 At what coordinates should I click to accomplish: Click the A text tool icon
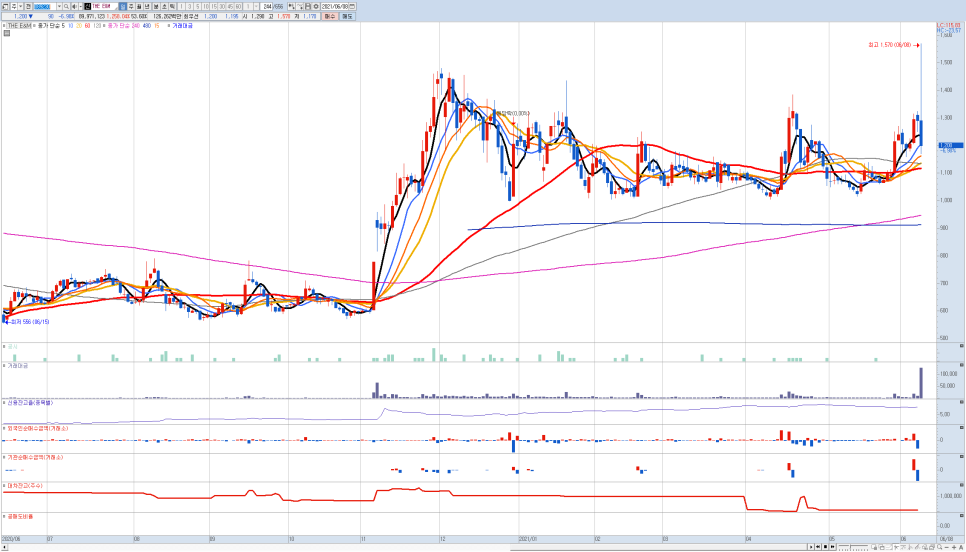pos(961,547)
